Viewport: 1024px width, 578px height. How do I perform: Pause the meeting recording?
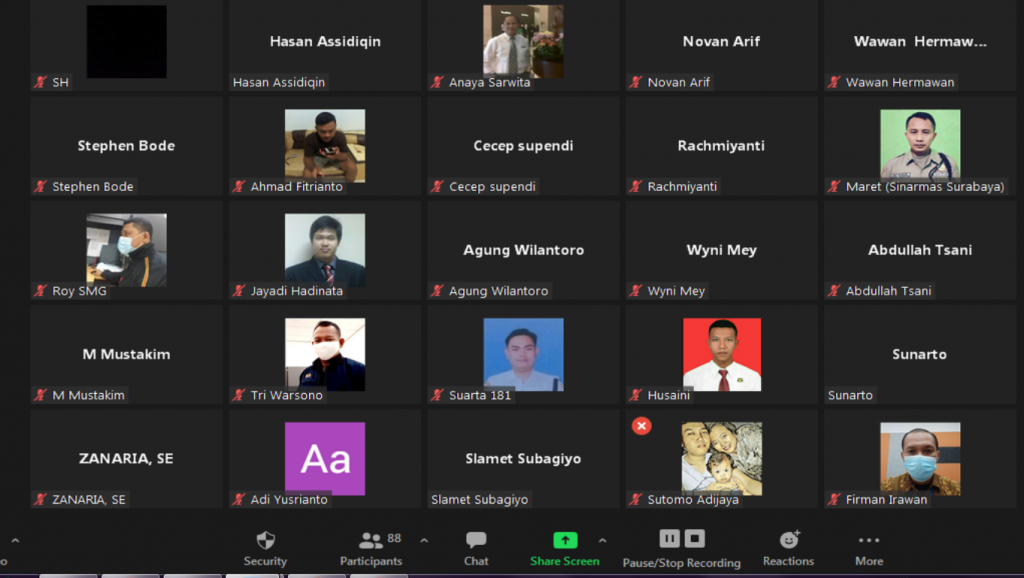pyautogui.click(x=669, y=539)
